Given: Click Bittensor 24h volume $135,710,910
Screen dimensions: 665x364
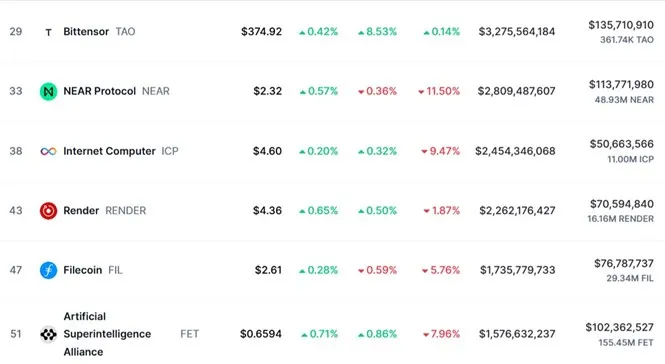Looking at the screenshot, I should point(621,25).
